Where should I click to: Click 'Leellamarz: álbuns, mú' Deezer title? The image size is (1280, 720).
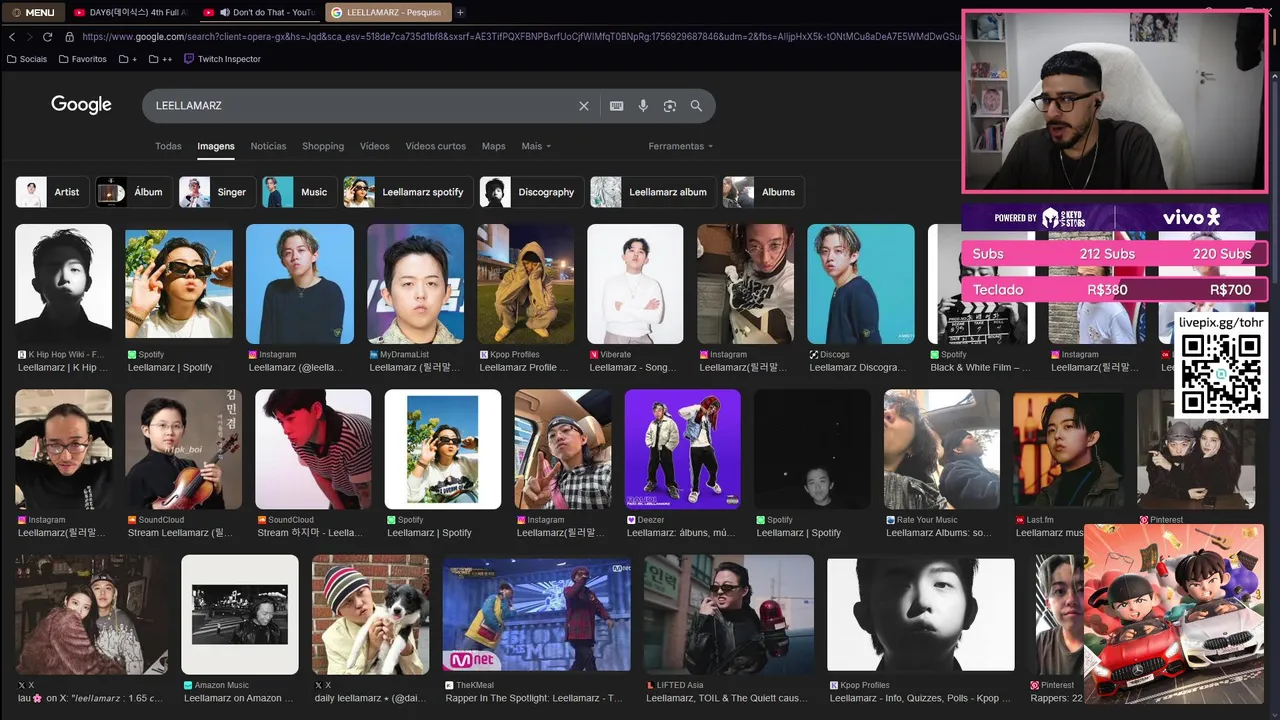(681, 533)
